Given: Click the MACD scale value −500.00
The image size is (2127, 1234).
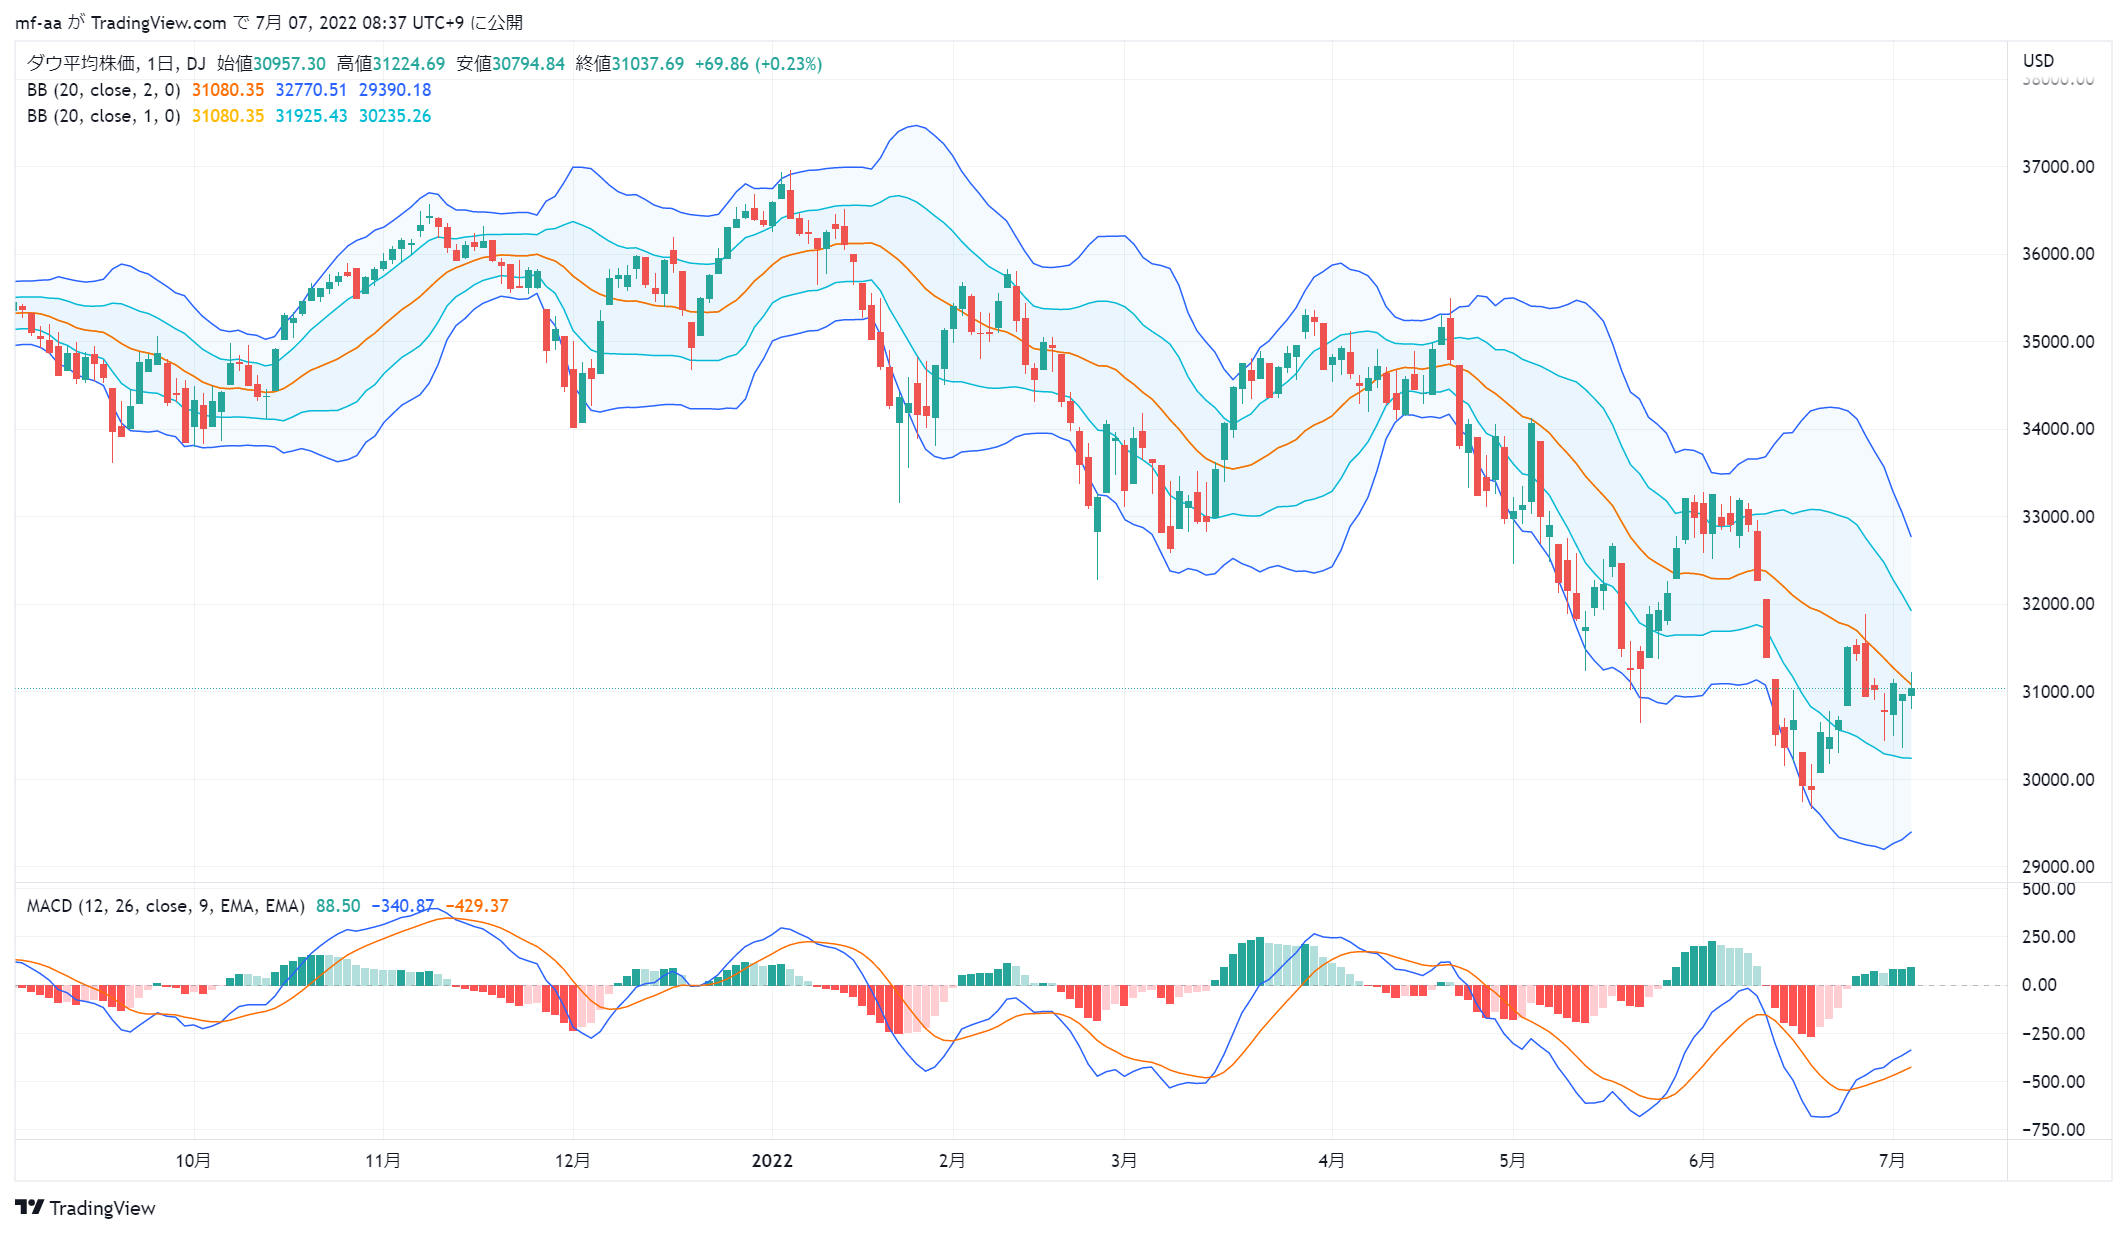Looking at the screenshot, I should coord(2053,1081).
